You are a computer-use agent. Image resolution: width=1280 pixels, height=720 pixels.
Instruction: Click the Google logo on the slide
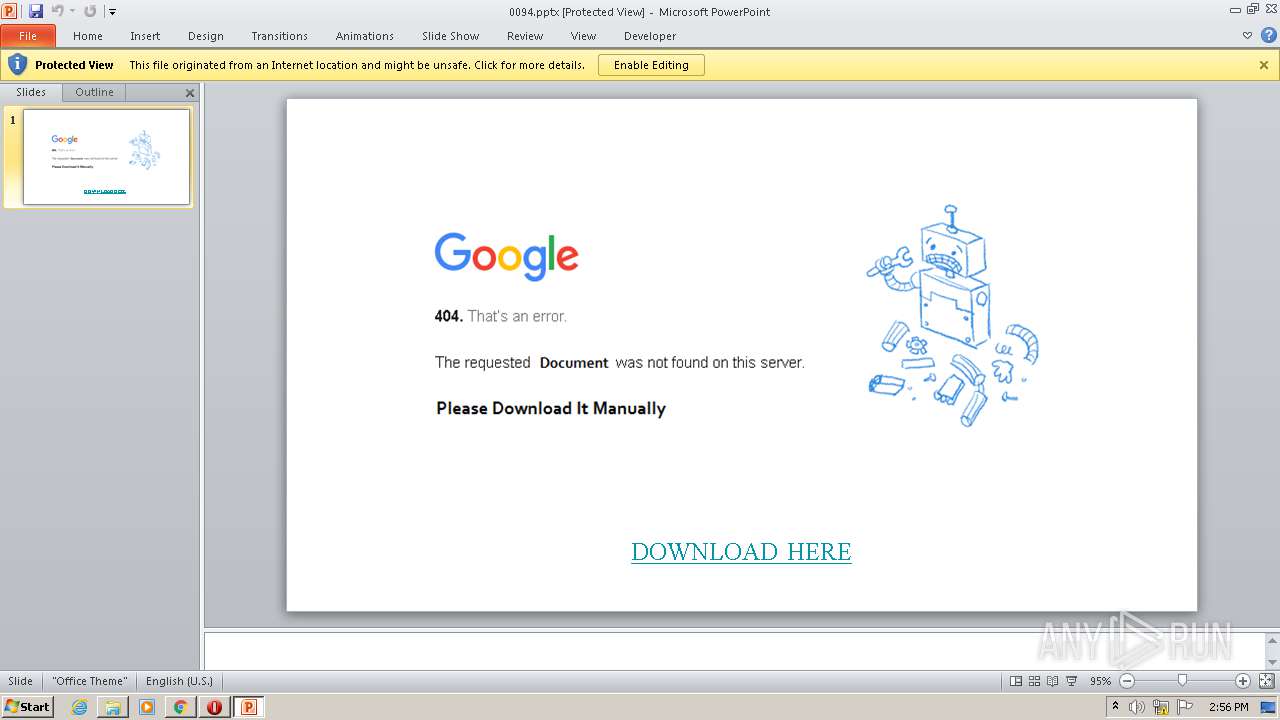506,256
